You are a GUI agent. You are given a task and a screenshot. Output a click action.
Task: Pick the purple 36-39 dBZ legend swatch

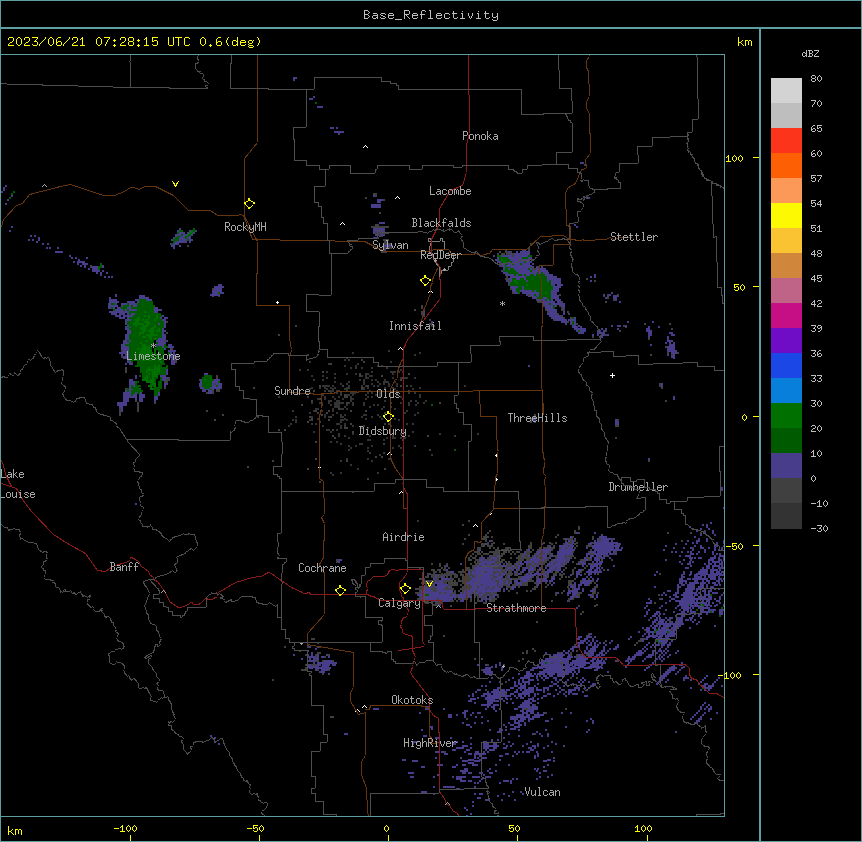point(786,341)
